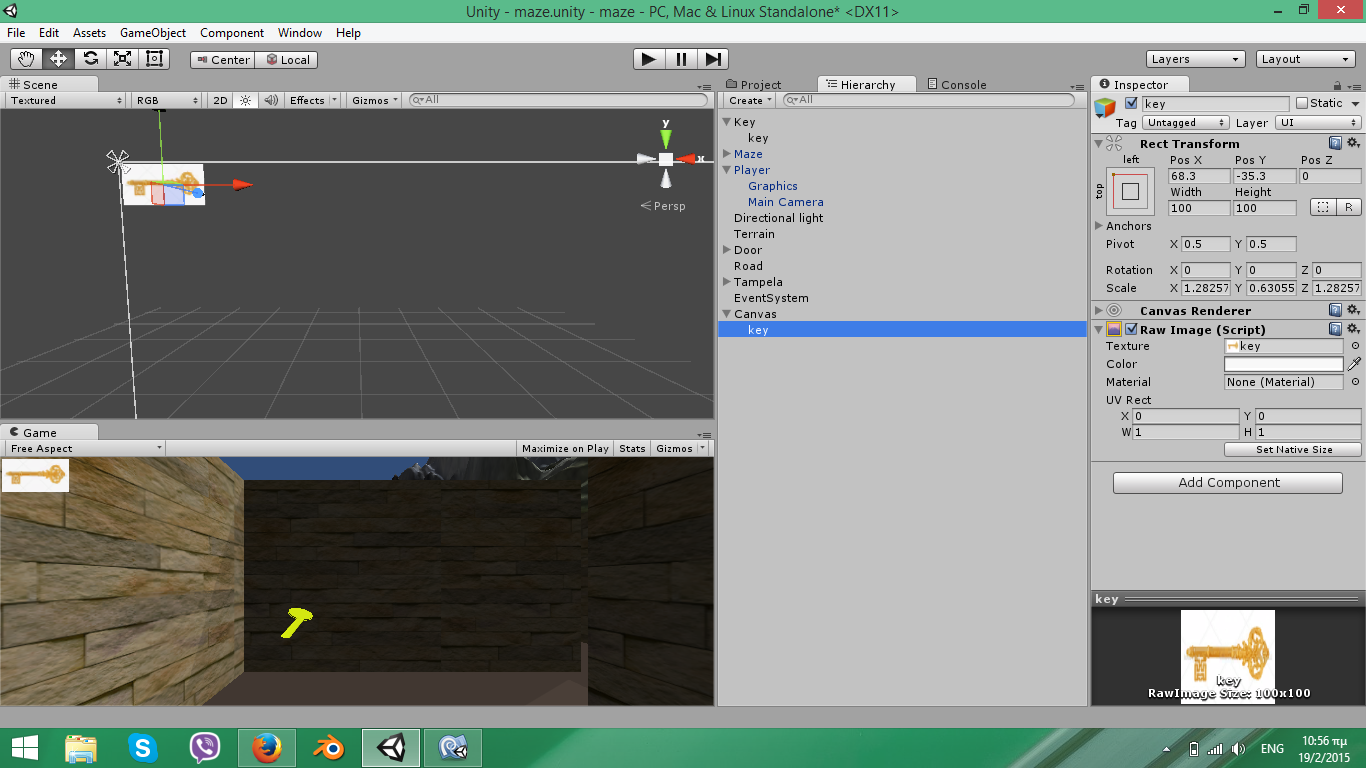This screenshot has width=1366, height=768.
Task: Click the green Y axis cone of scene gizmo
Action: 666,137
